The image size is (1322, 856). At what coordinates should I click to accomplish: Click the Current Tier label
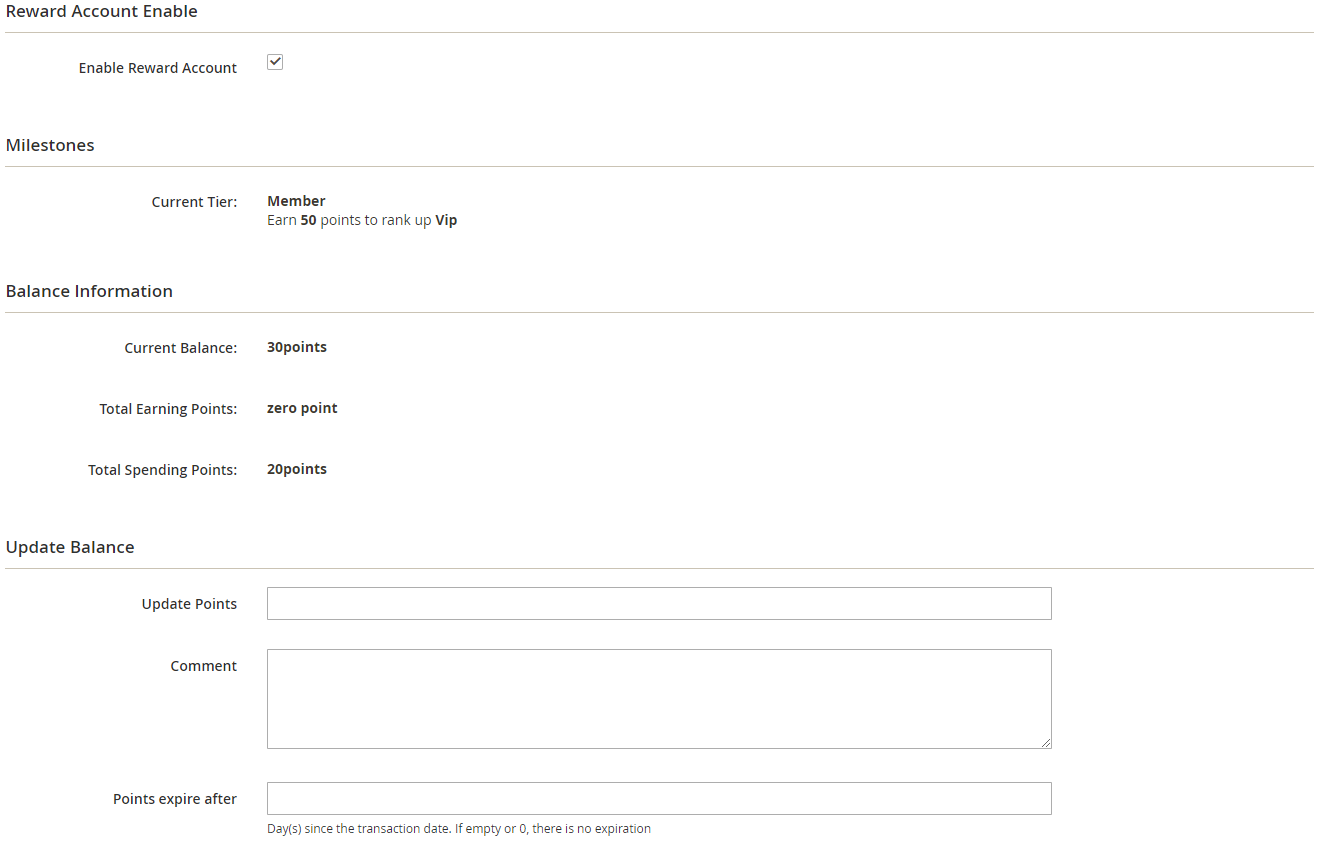(194, 202)
